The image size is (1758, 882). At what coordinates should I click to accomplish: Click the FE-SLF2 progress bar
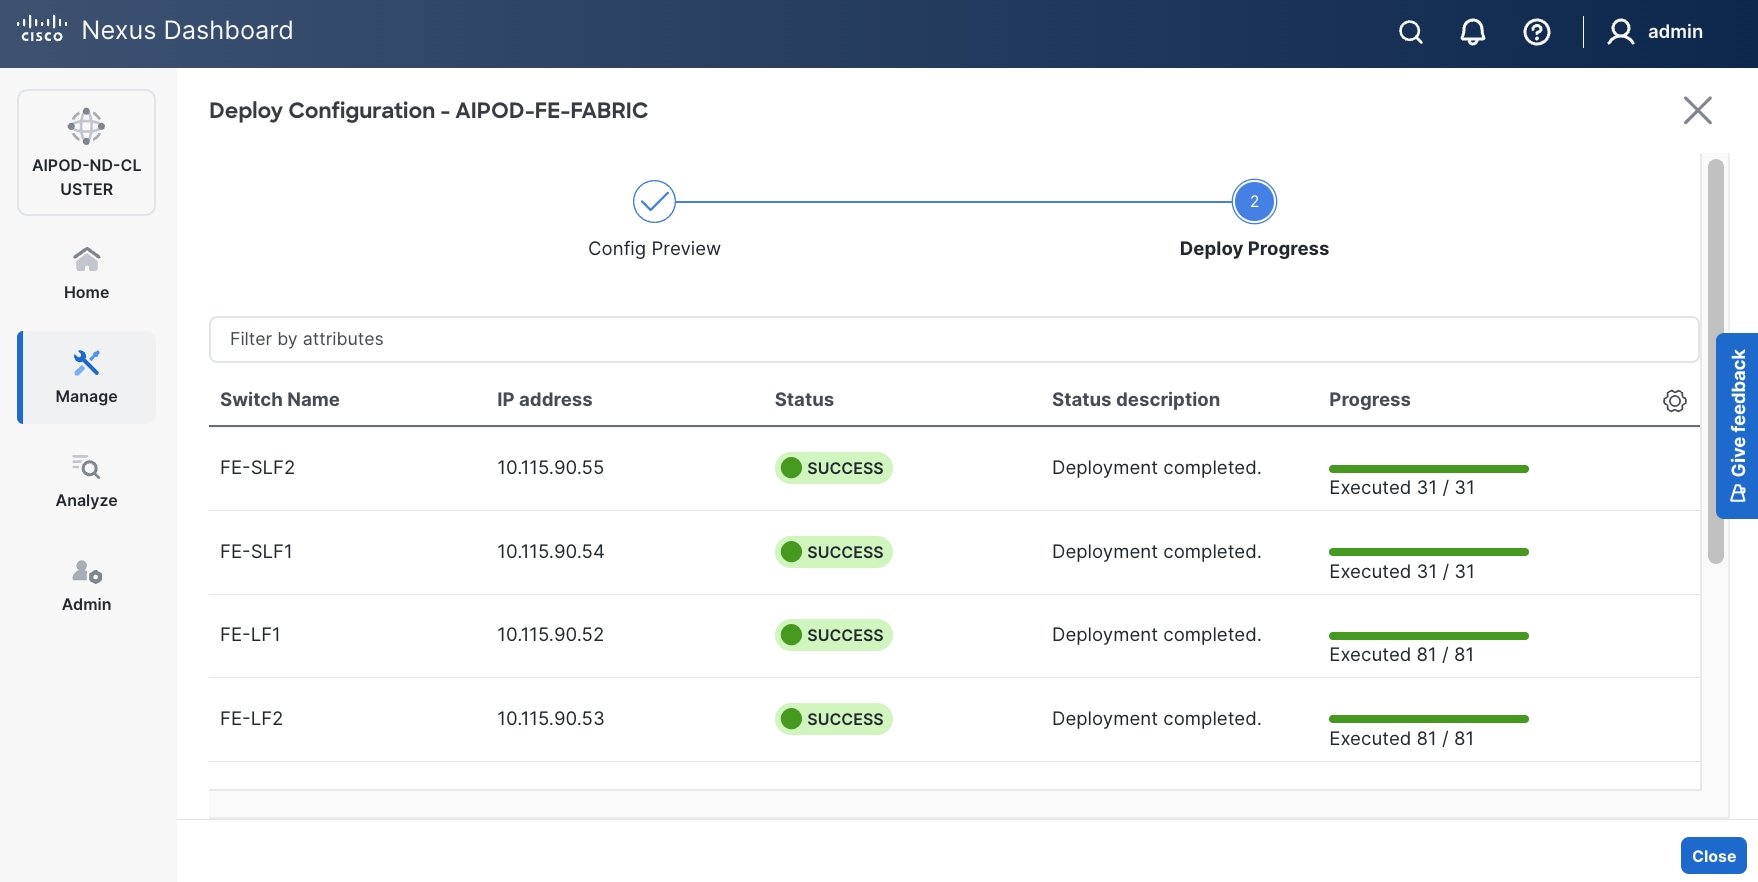[1428, 469]
